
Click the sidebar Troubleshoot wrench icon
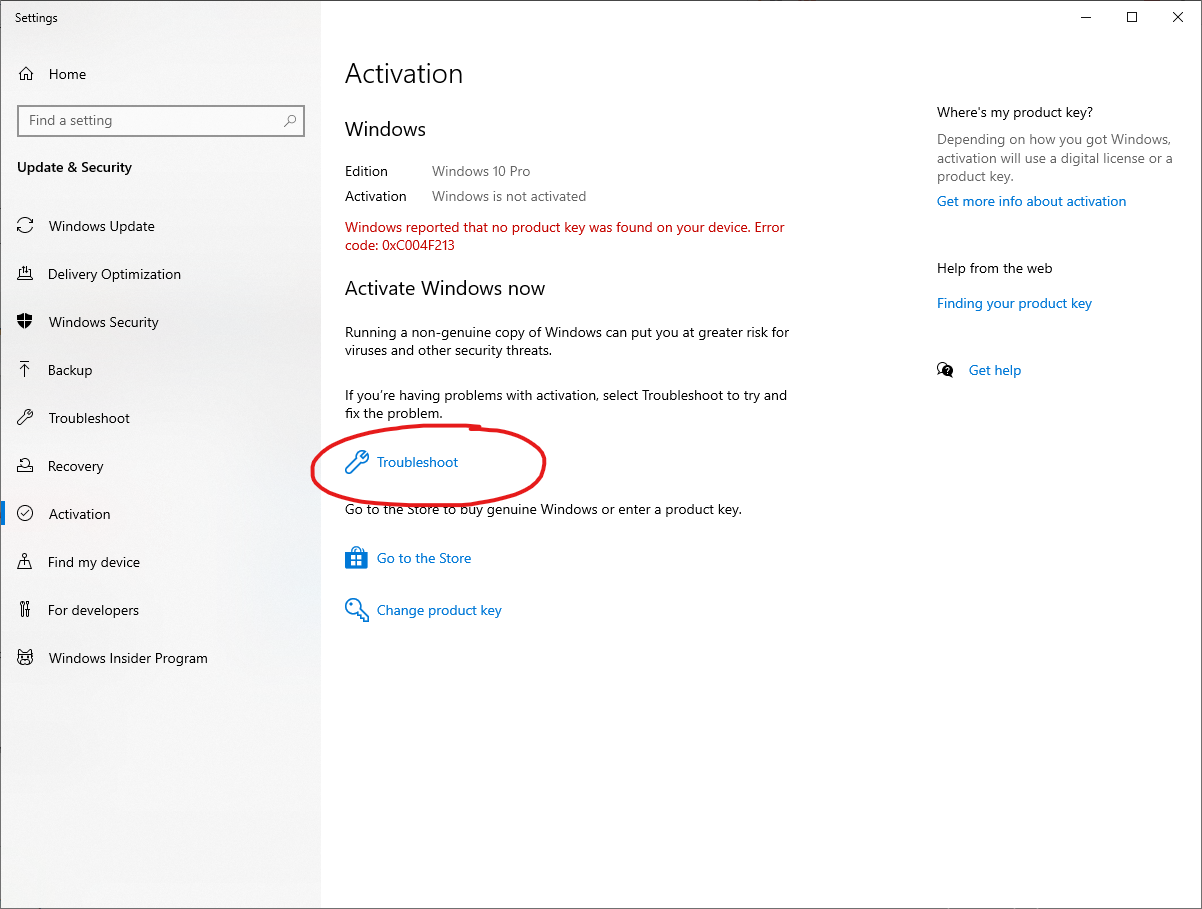point(26,418)
